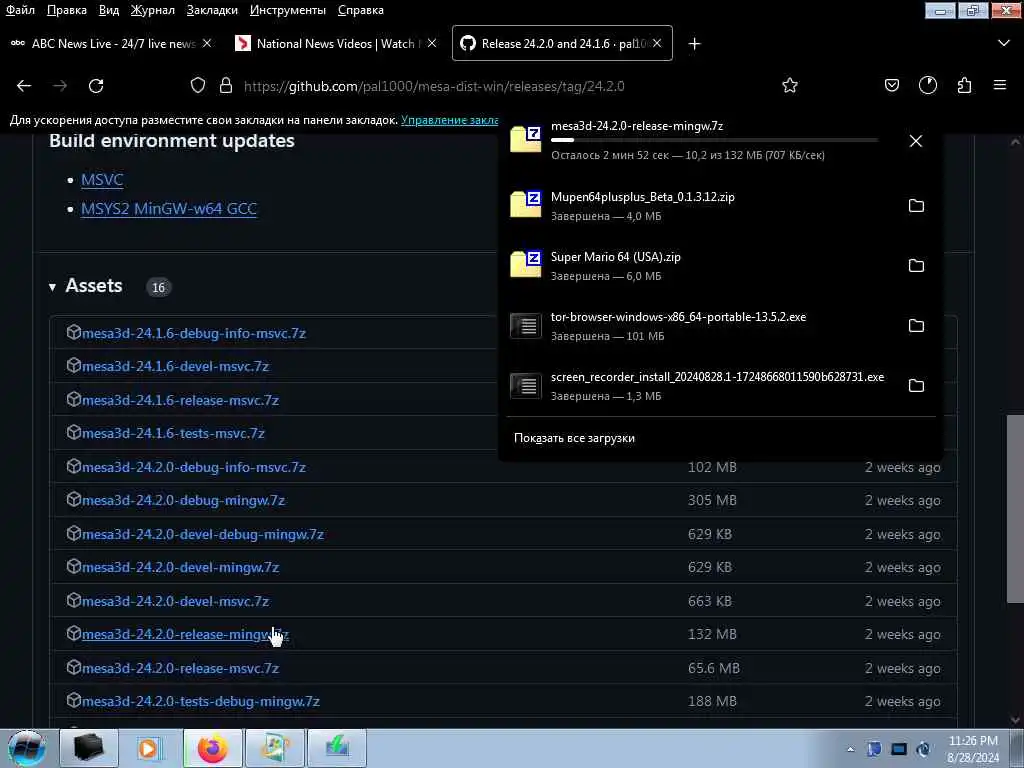Click download progress bar for mesa3d file
Image resolution: width=1024 pixels, height=768 pixels.
tap(714, 140)
